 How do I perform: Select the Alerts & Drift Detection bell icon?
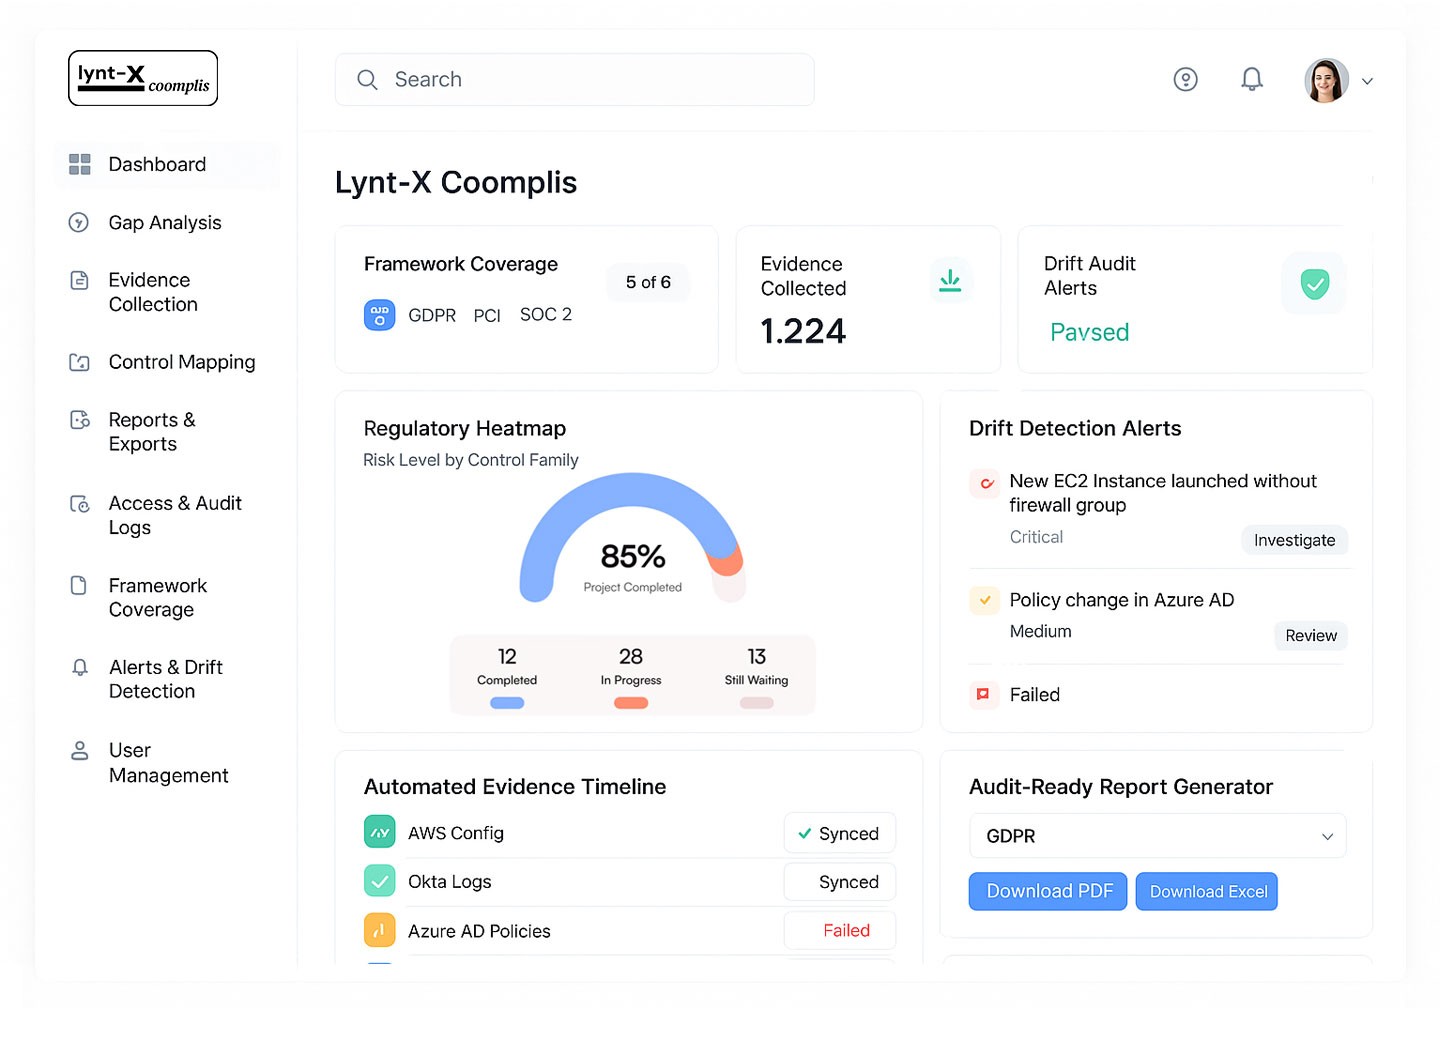[80, 667]
